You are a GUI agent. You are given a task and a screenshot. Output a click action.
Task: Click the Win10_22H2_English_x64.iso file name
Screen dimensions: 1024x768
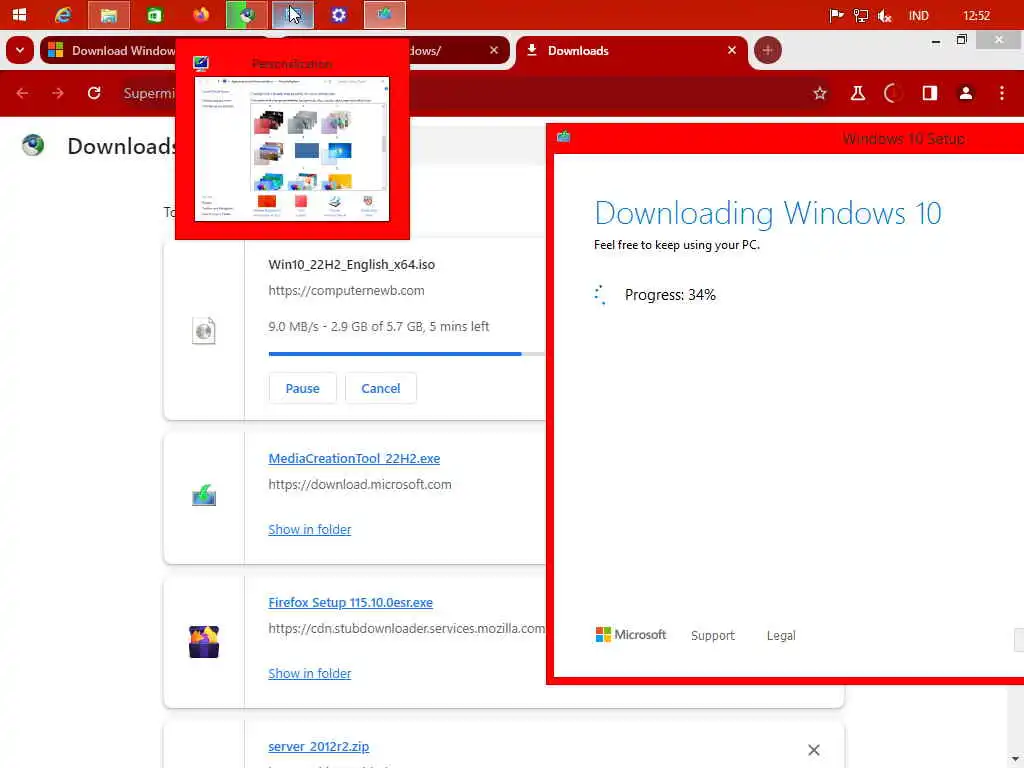point(351,264)
